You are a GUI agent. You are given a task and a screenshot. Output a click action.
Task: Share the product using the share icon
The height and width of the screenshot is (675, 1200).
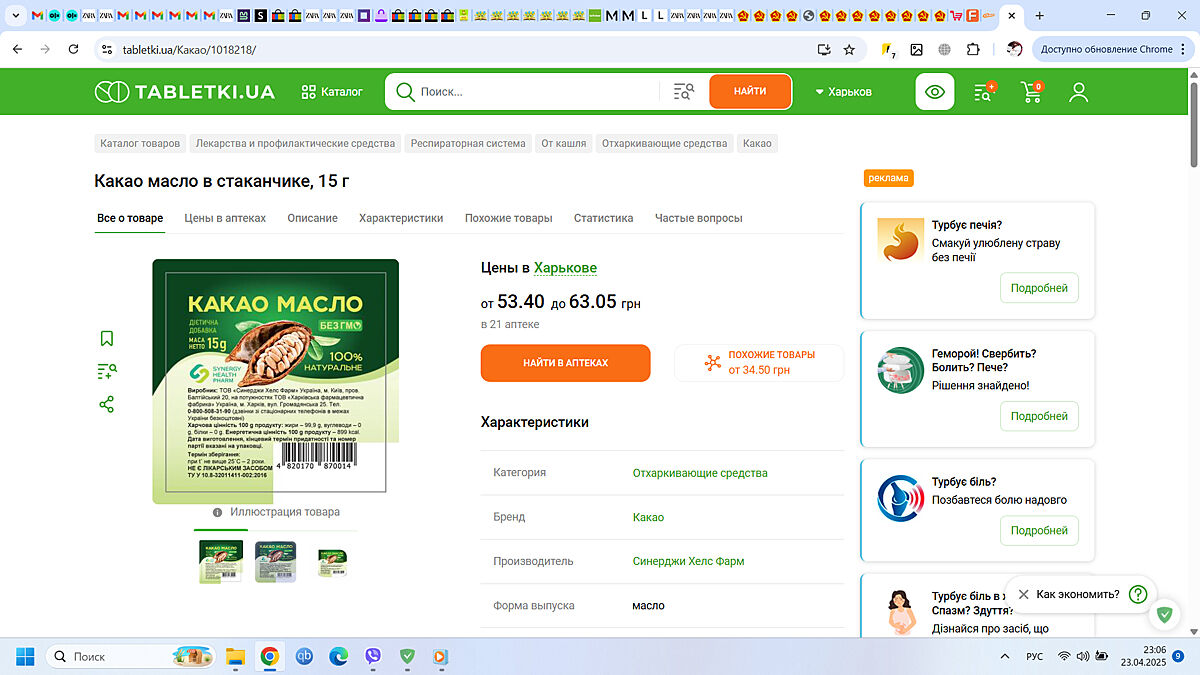tap(107, 405)
